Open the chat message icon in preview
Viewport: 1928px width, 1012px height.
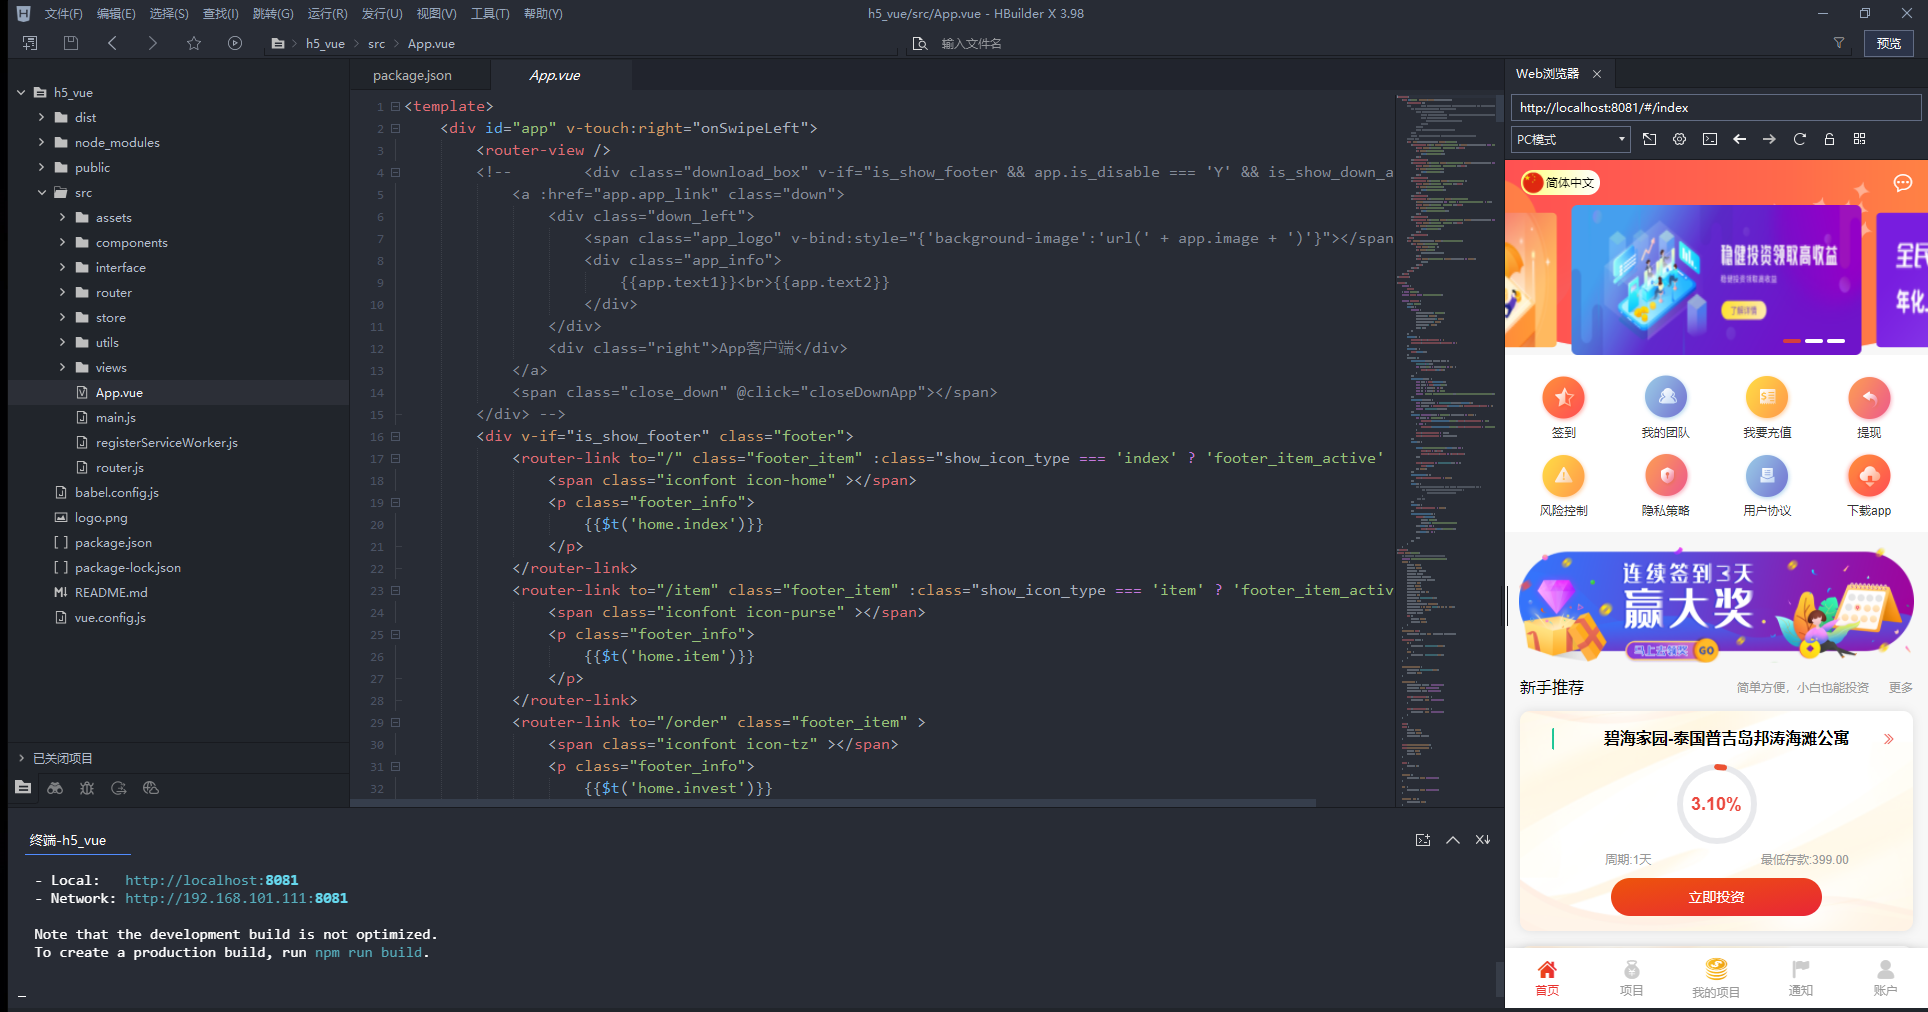click(x=1902, y=183)
